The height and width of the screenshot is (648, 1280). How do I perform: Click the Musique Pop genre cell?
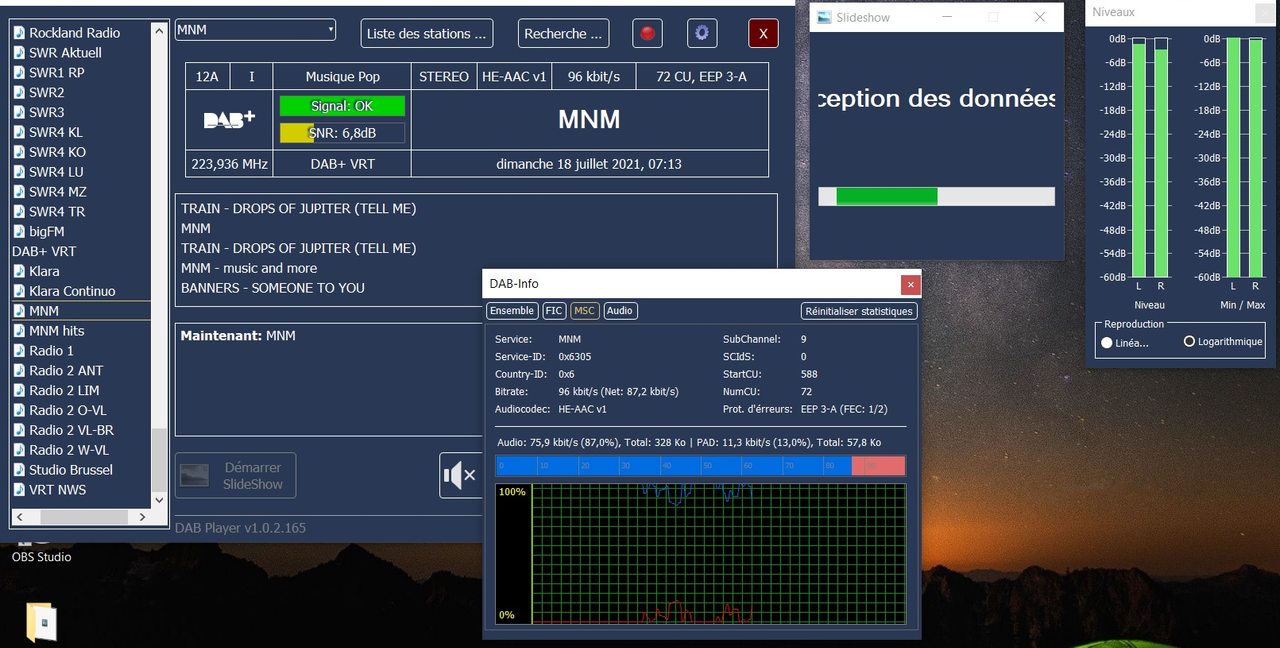(x=343, y=76)
